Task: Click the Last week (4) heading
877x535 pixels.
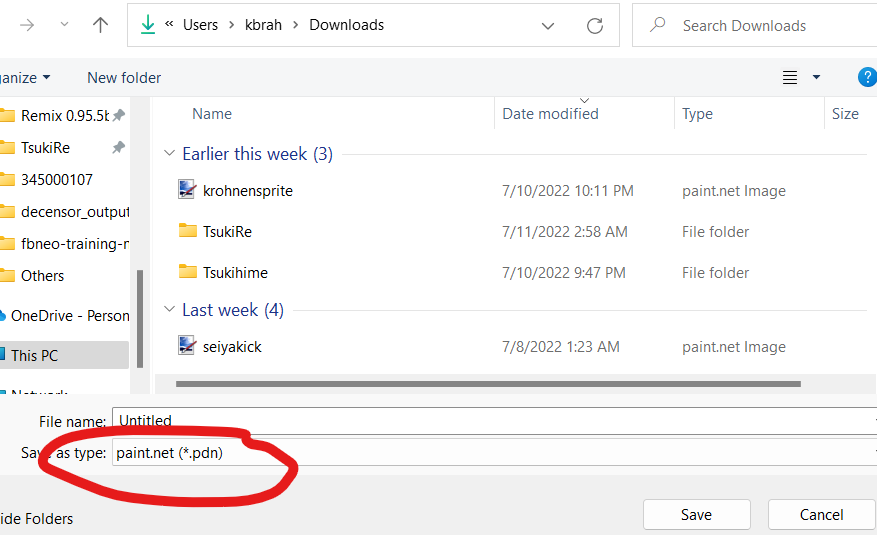Action: pyautogui.click(x=233, y=310)
